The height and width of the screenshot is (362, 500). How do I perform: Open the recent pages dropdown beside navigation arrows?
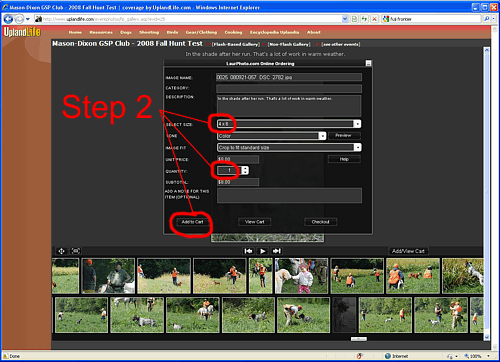coord(28,19)
